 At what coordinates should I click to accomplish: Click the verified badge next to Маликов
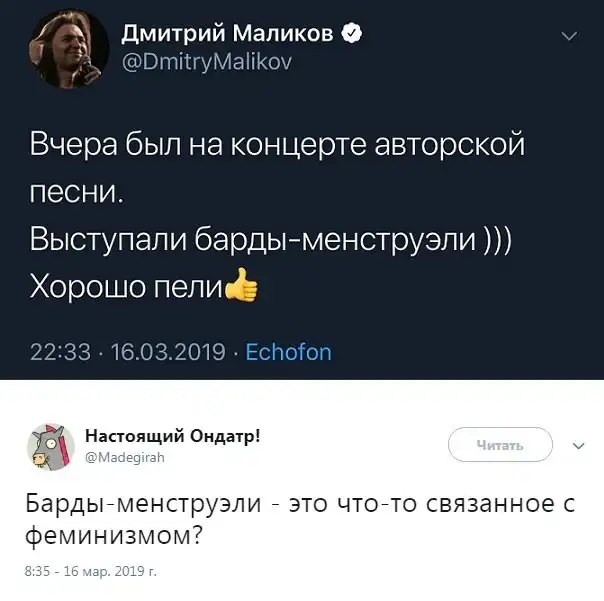pos(351,35)
